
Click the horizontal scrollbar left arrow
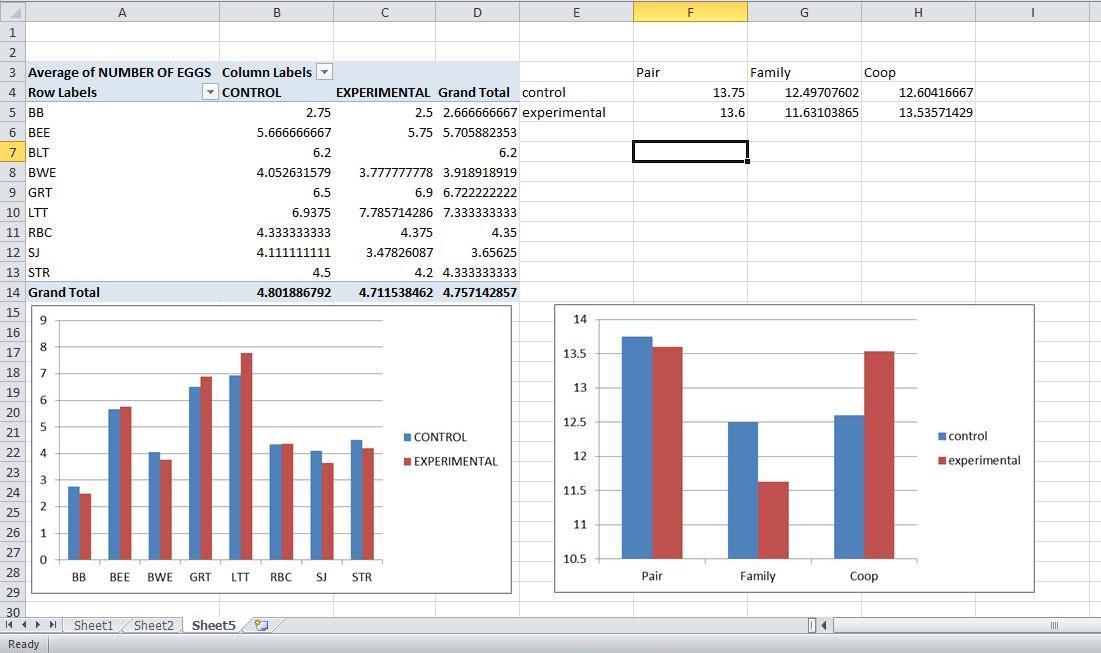[824, 625]
